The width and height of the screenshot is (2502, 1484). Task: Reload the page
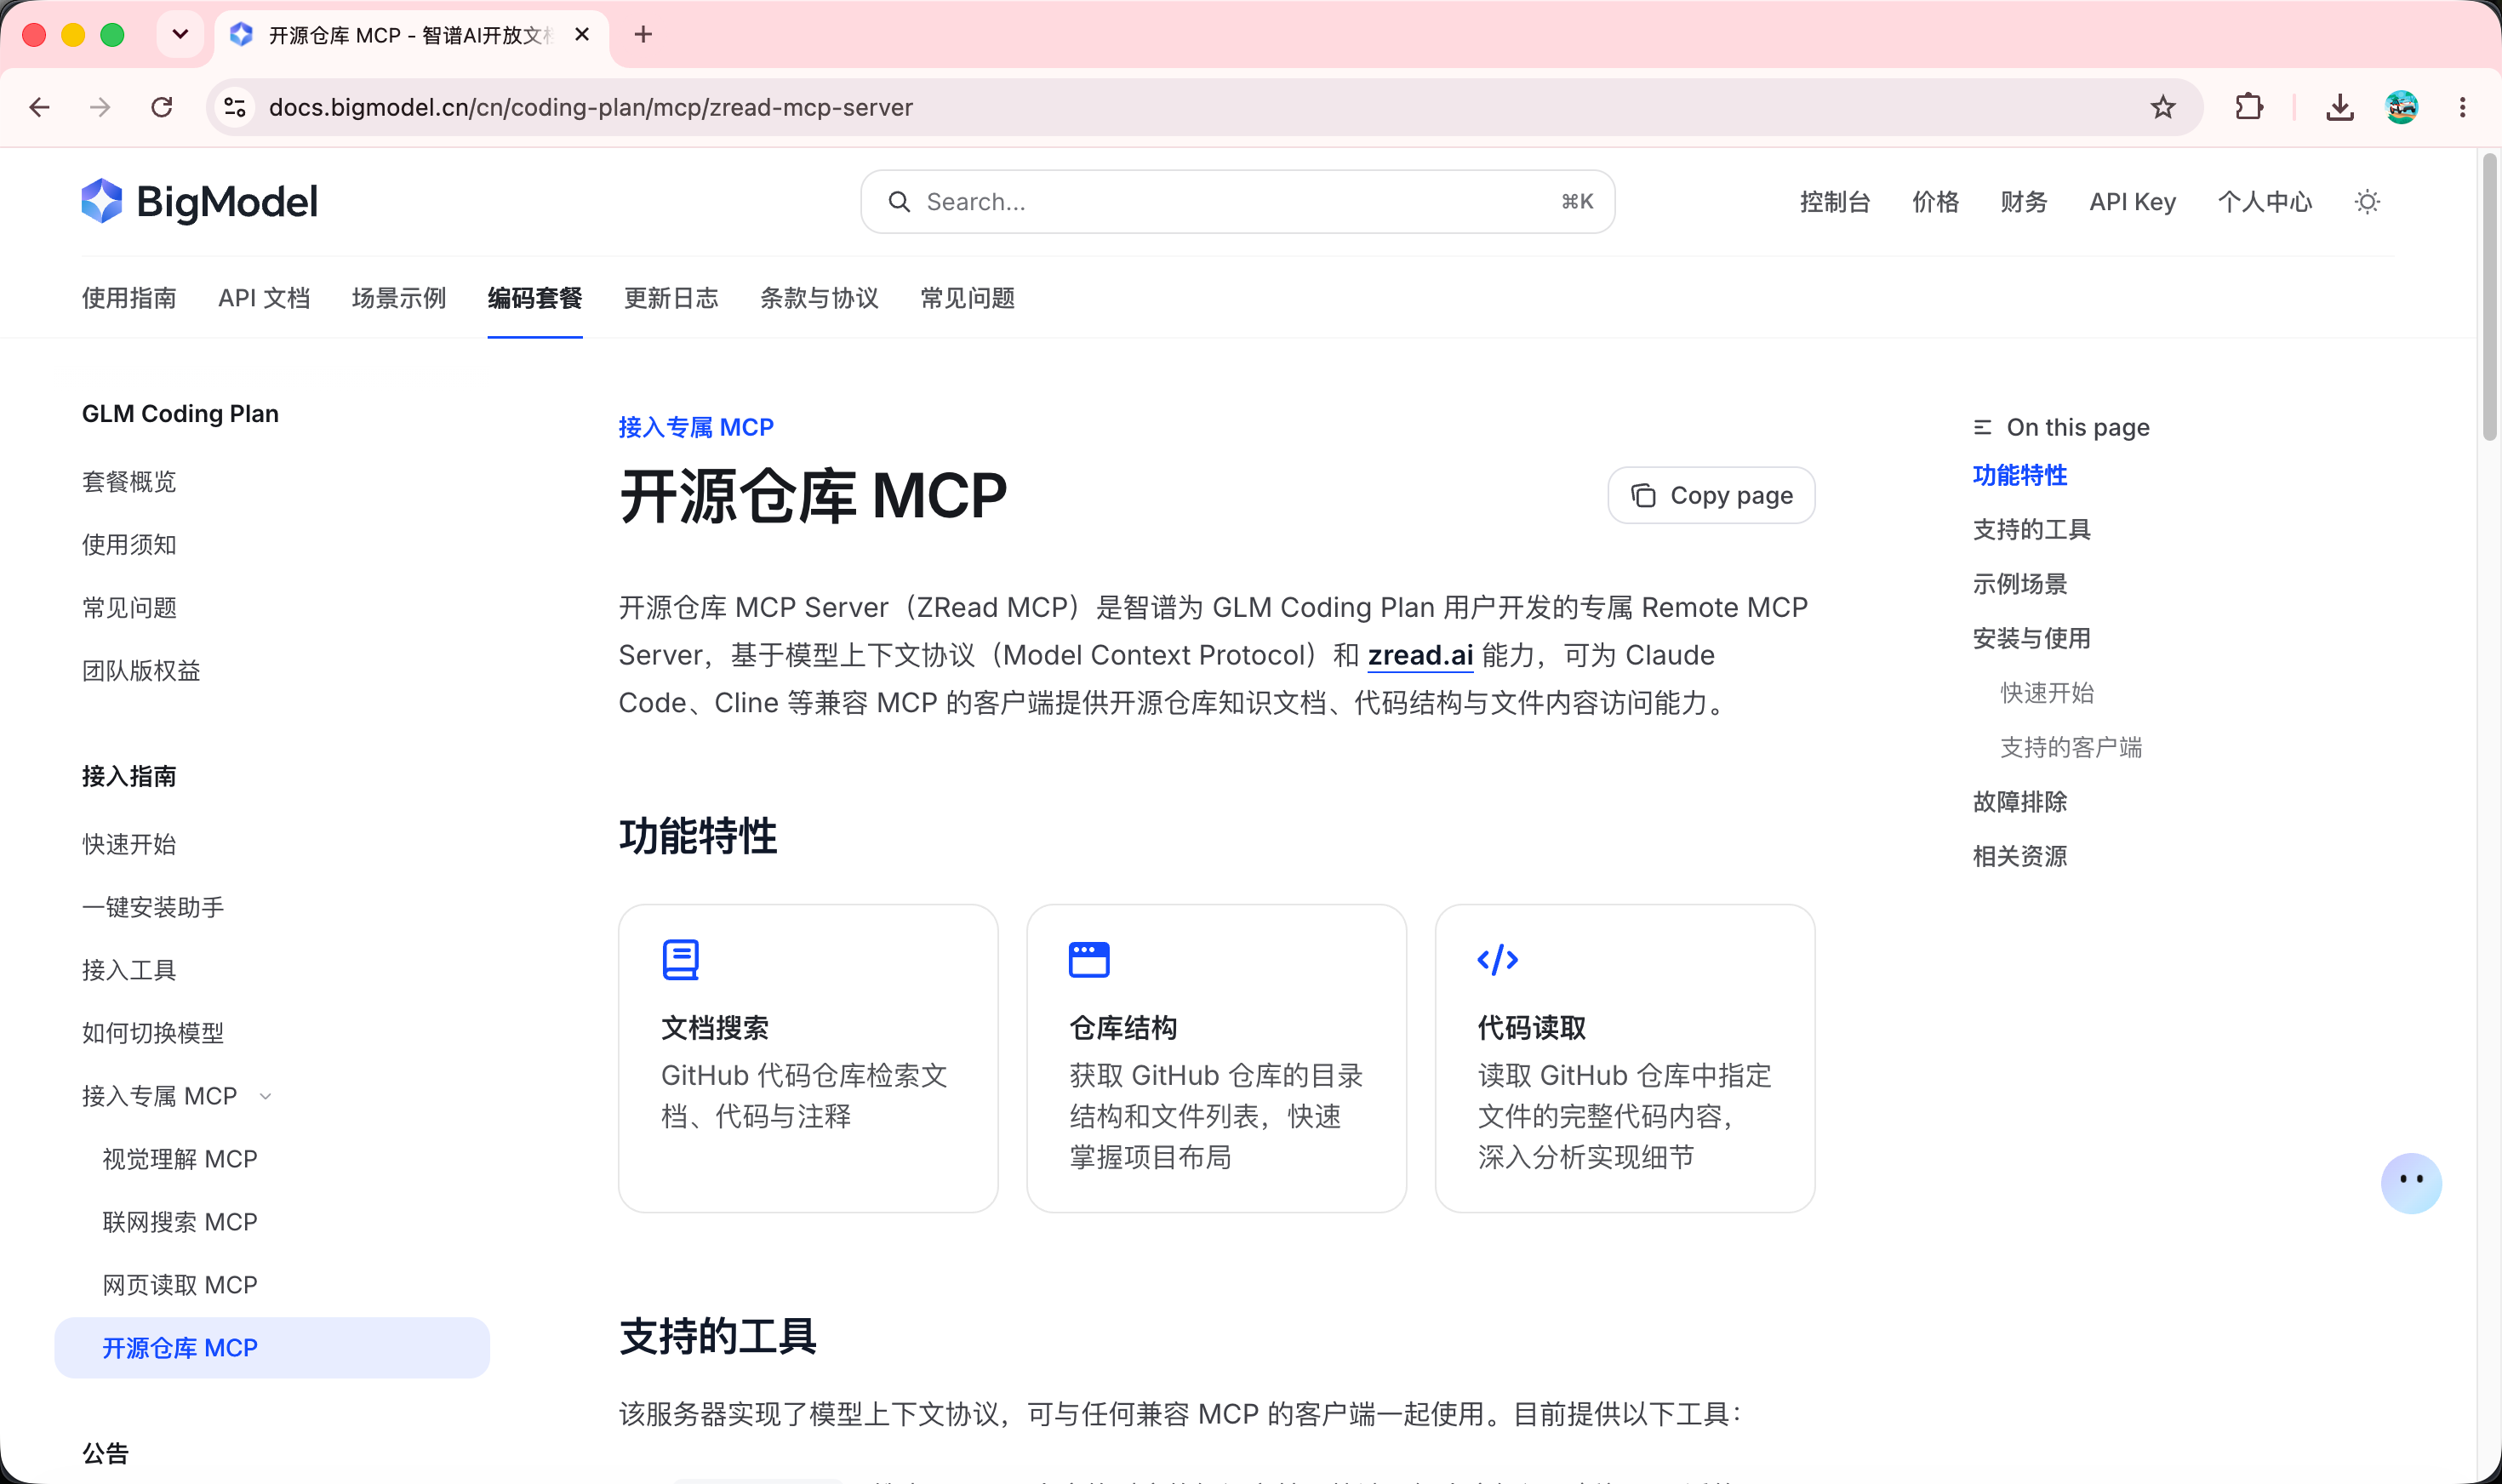point(162,107)
